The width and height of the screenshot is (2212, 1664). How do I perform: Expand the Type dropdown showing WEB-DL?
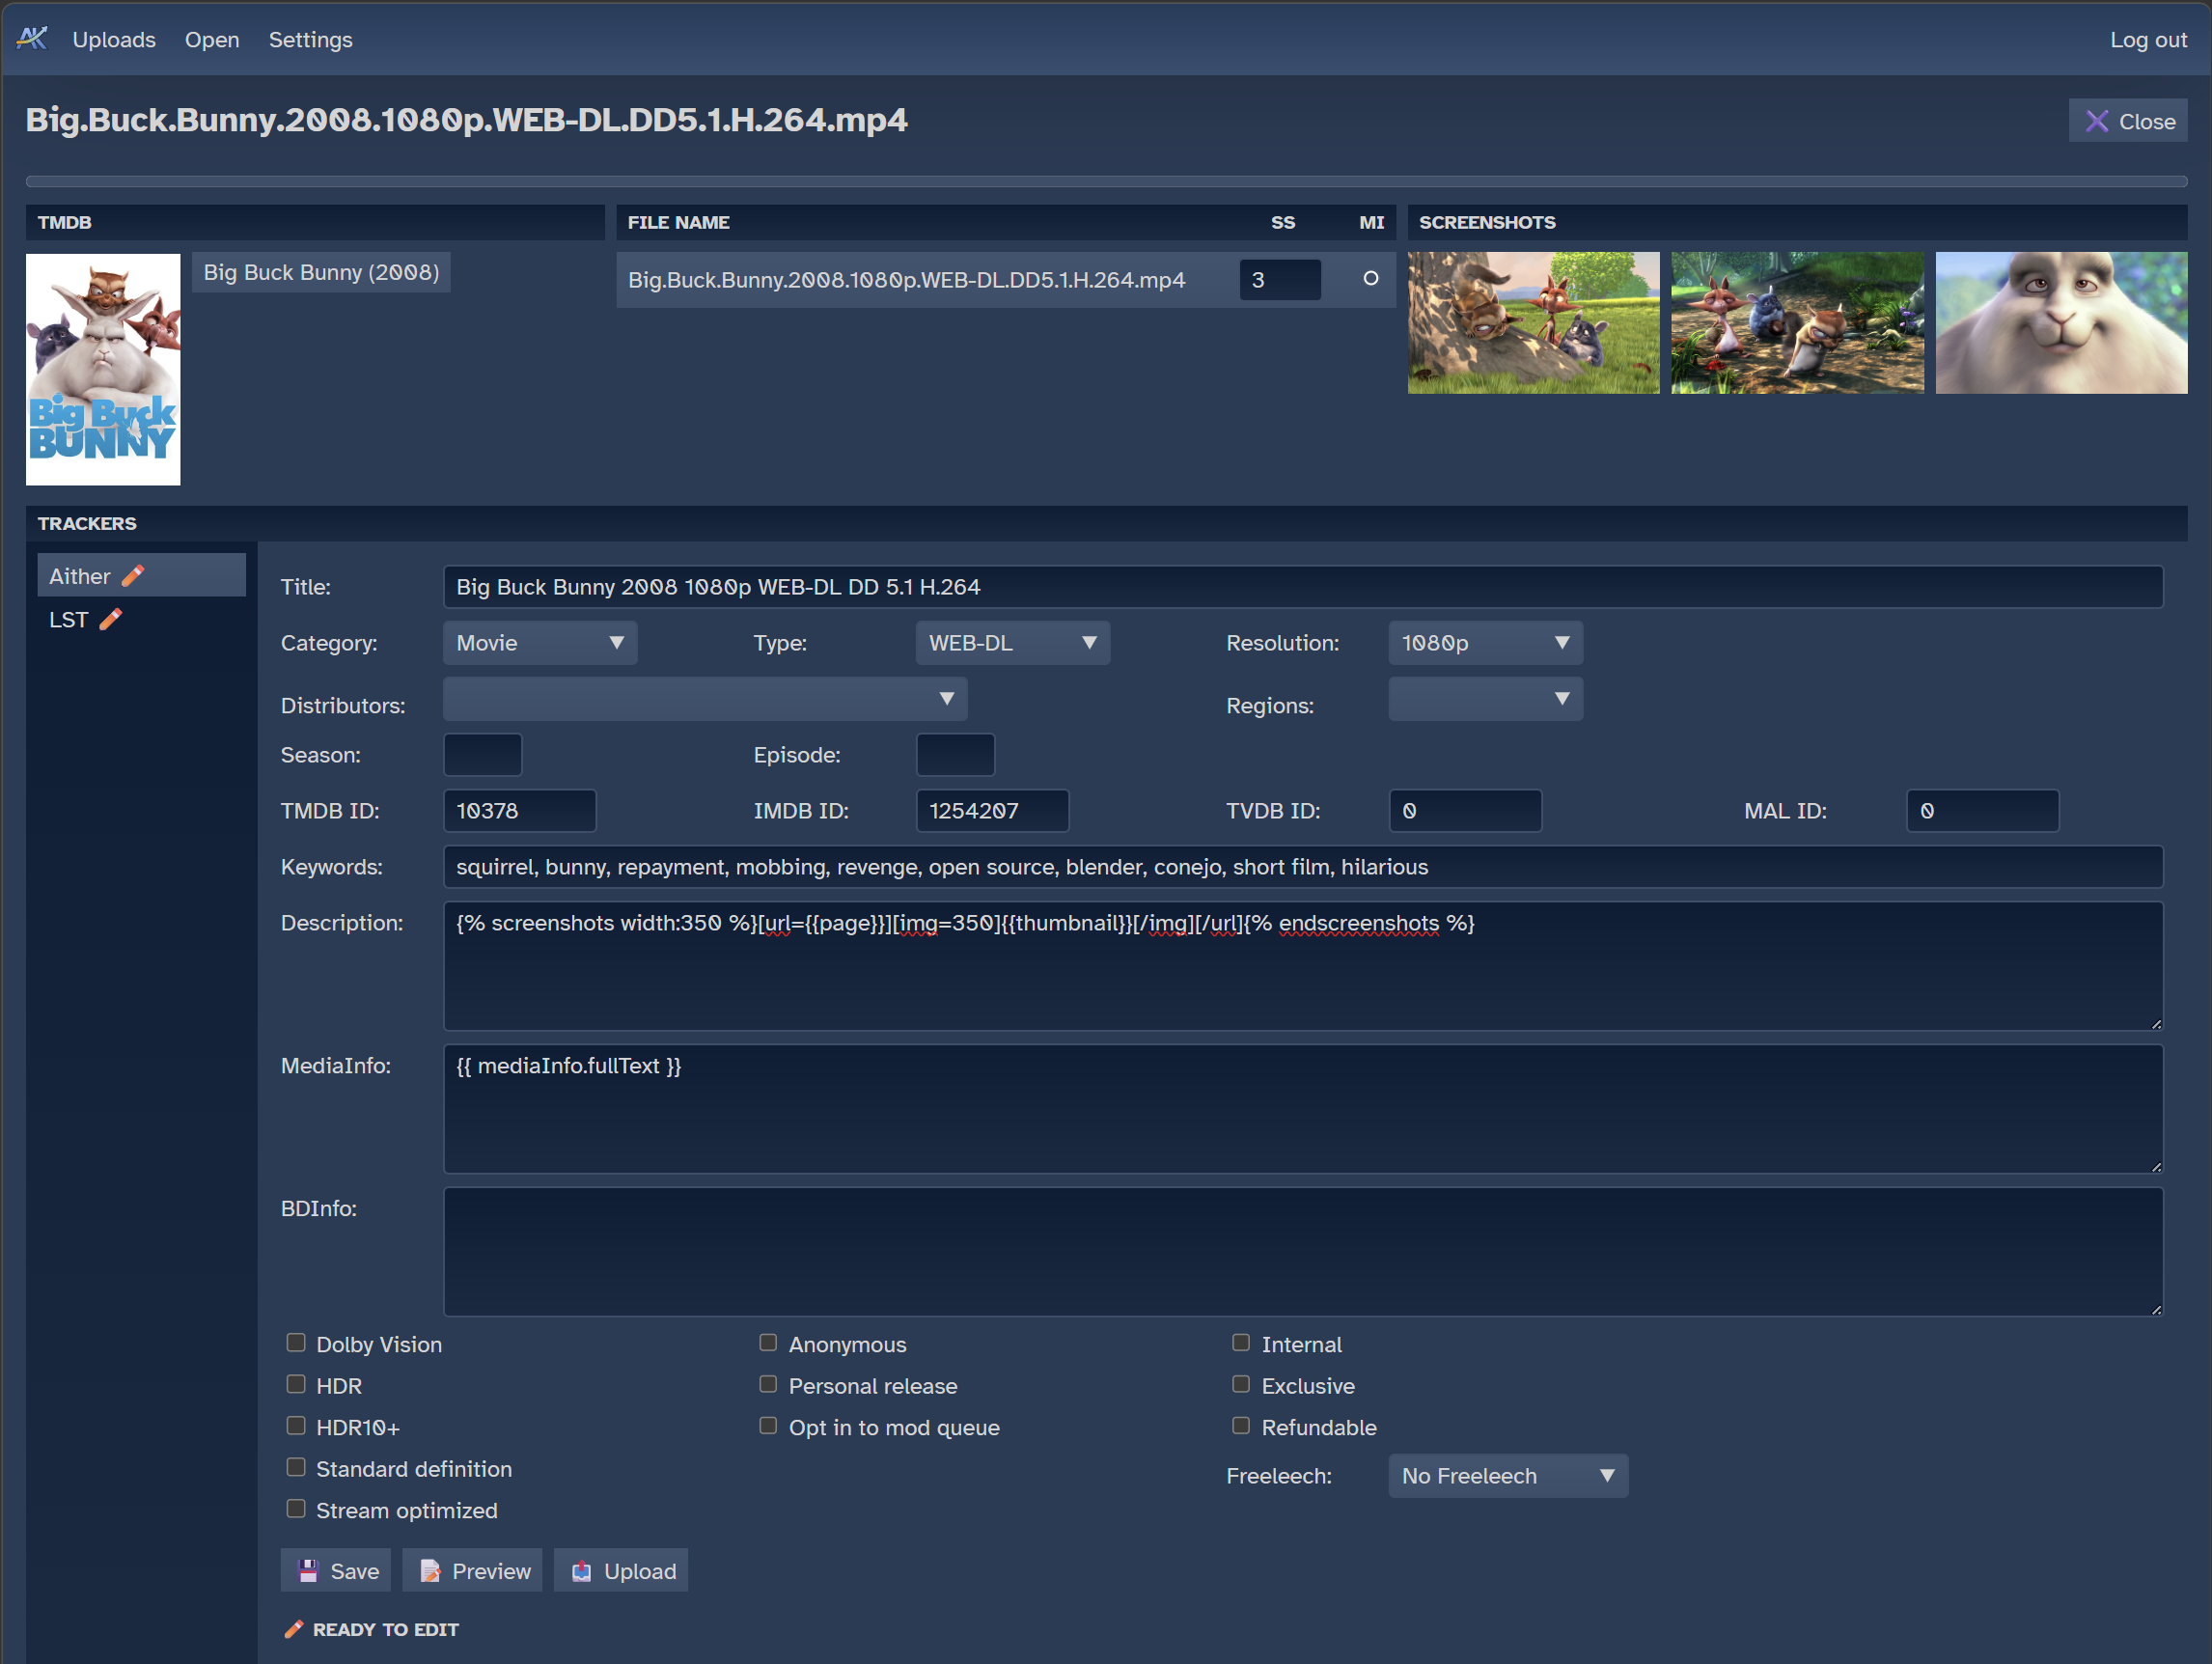(1012, 642)
